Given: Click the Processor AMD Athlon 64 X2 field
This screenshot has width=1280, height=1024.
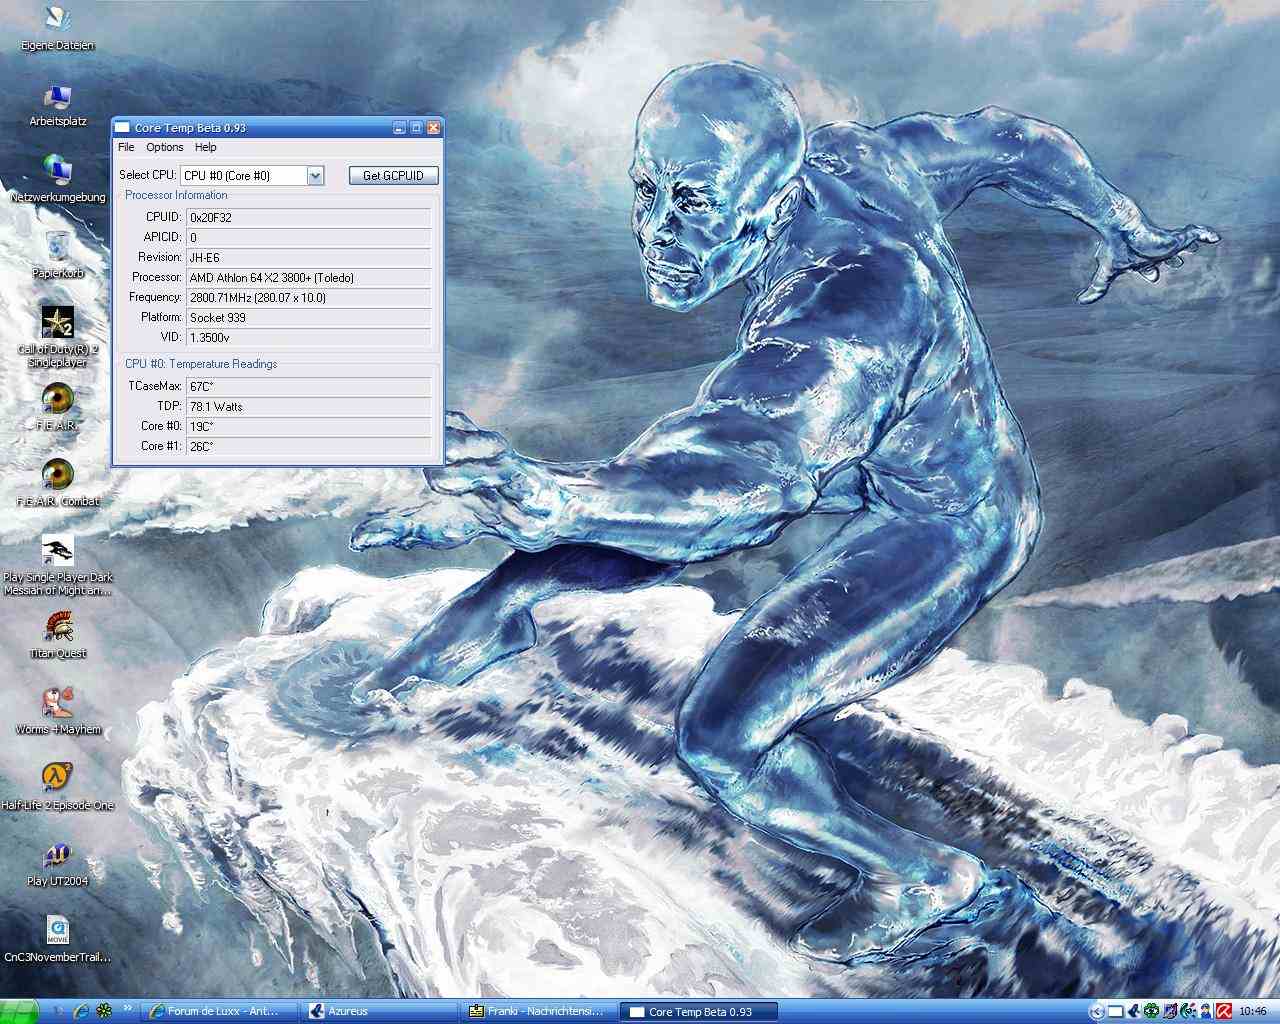Looking at the screenshot, I should point(308,277).
